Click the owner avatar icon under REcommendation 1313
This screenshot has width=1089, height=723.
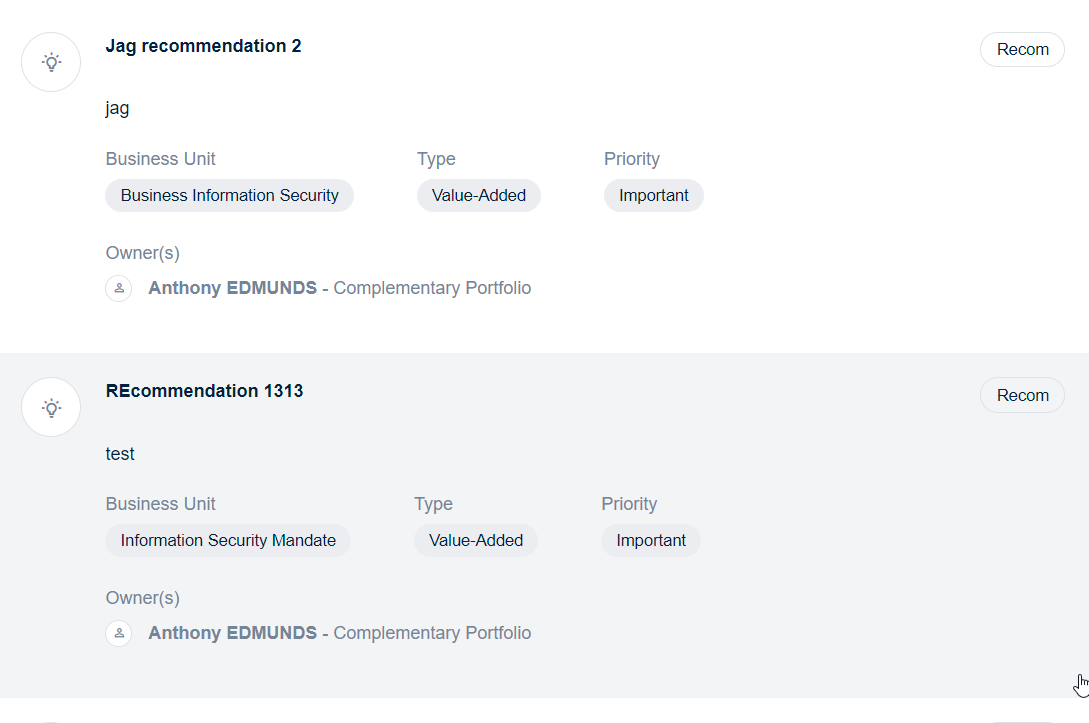(x=119, y=633)
